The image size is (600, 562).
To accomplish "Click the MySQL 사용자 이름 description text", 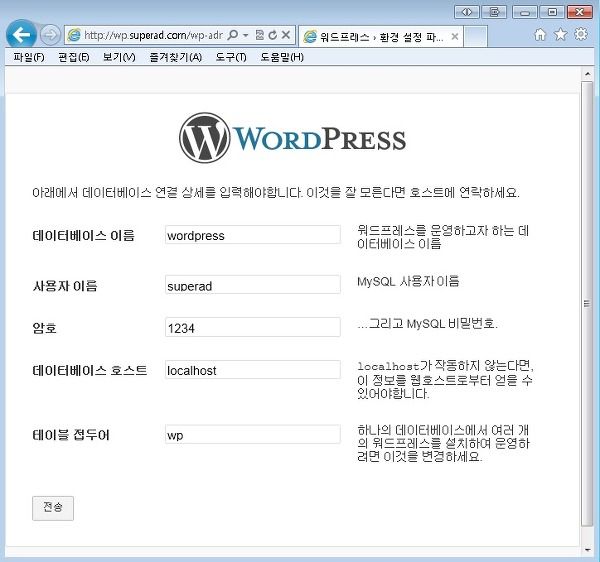I will pos(408,282).
